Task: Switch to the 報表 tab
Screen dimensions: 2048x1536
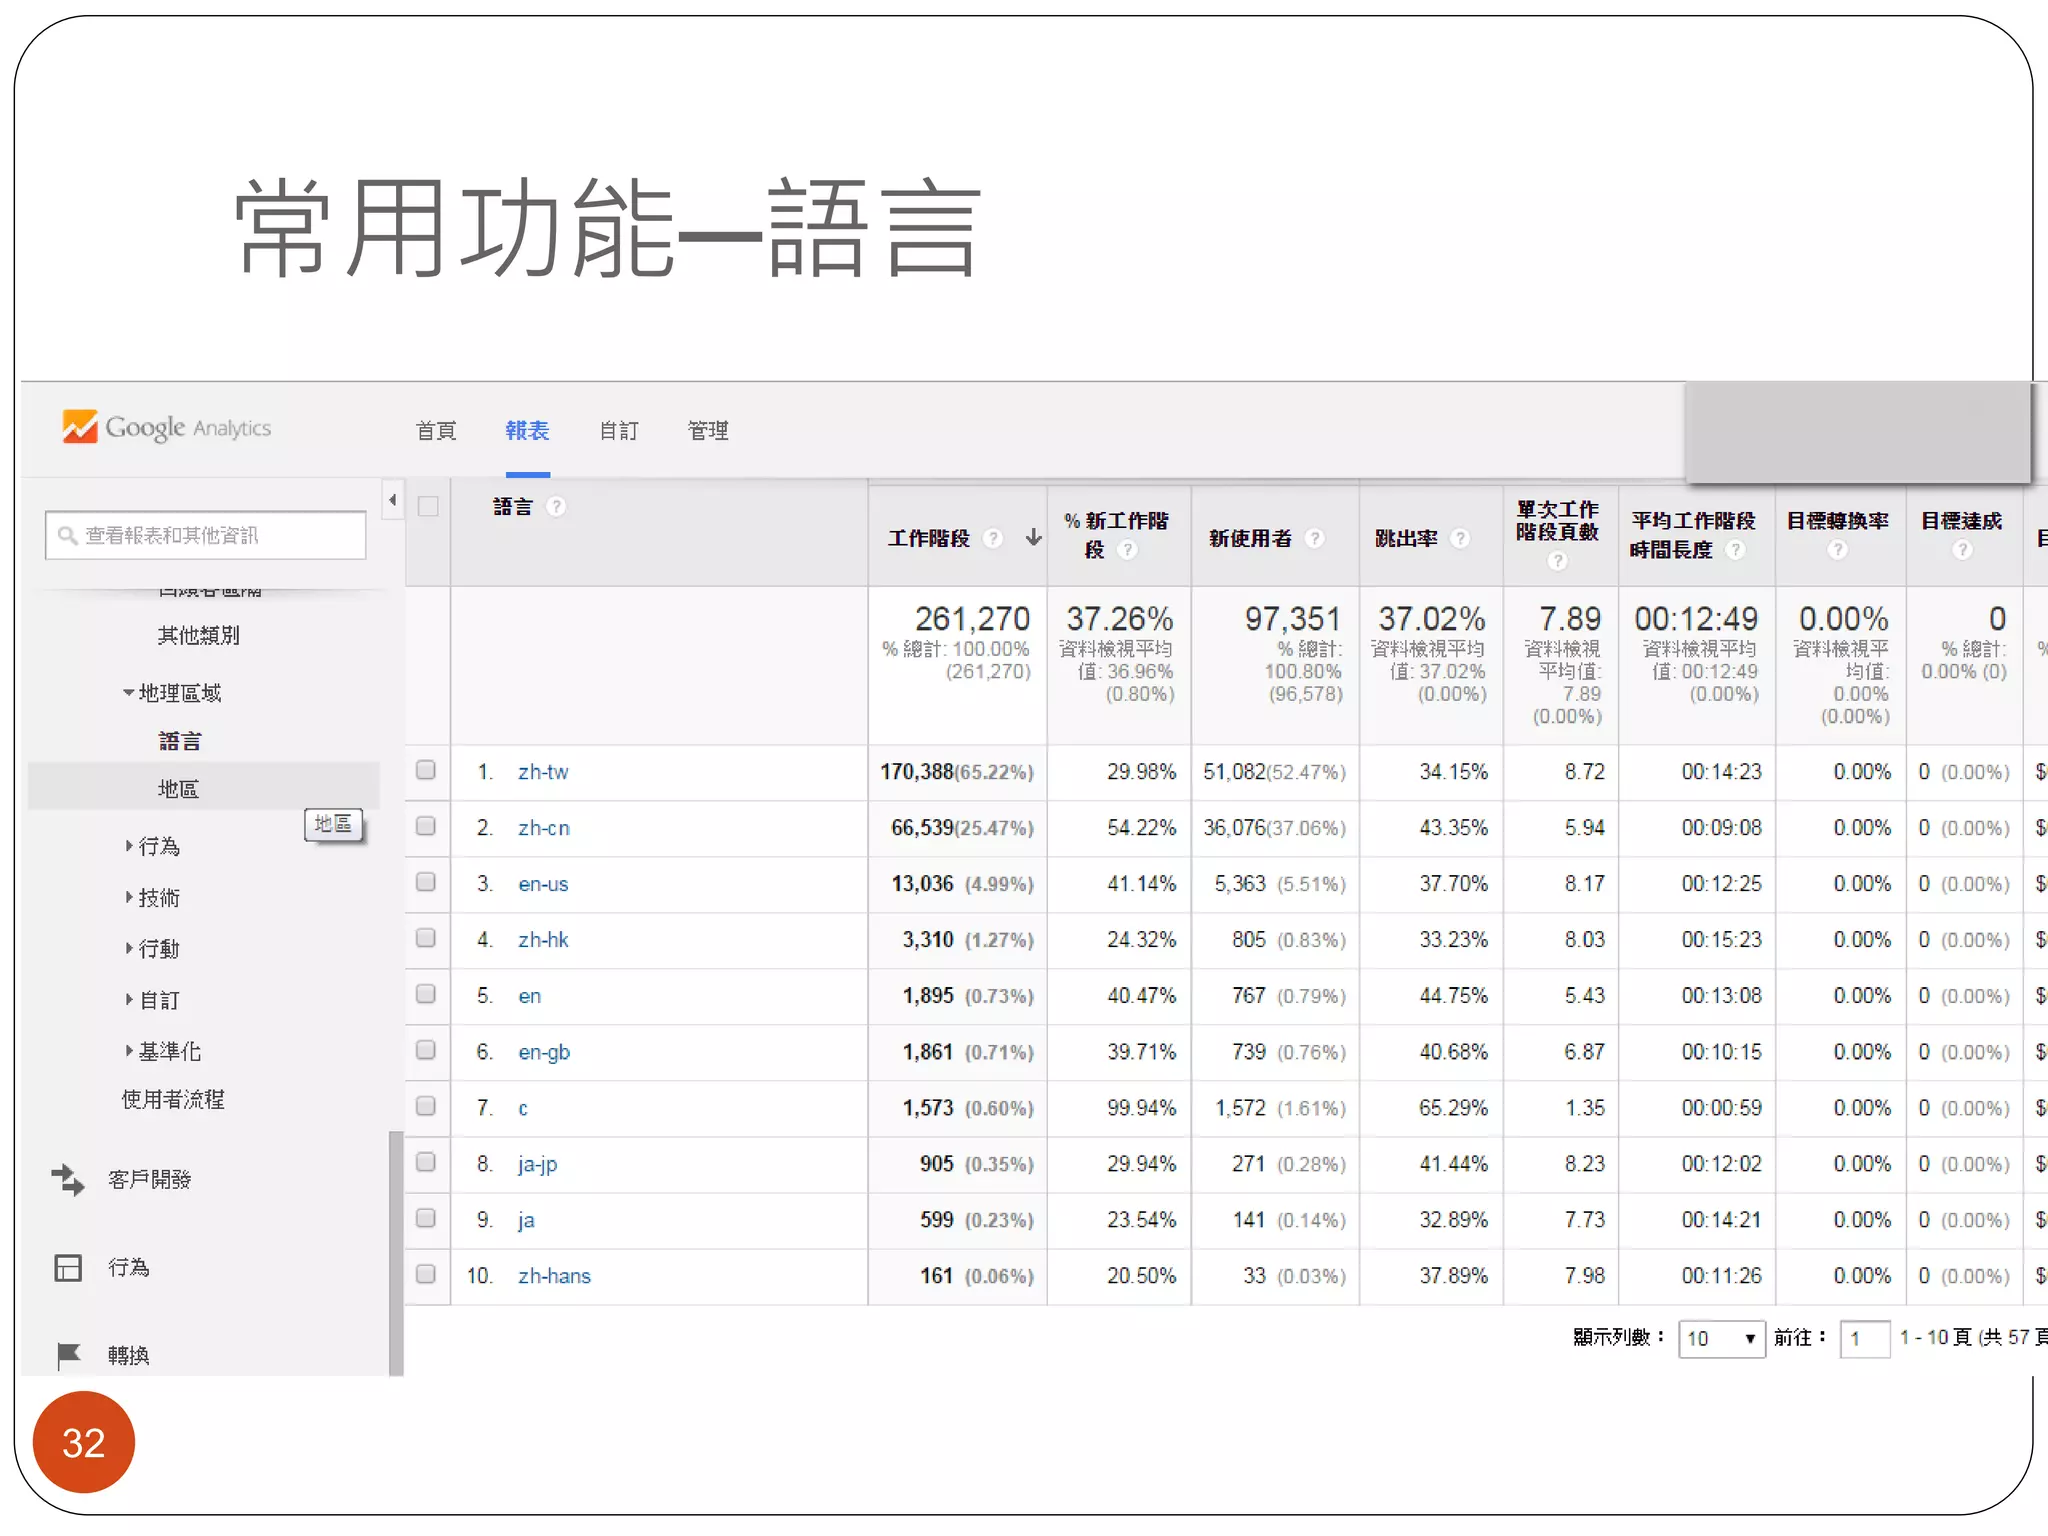Action: (x=527, y=431)
